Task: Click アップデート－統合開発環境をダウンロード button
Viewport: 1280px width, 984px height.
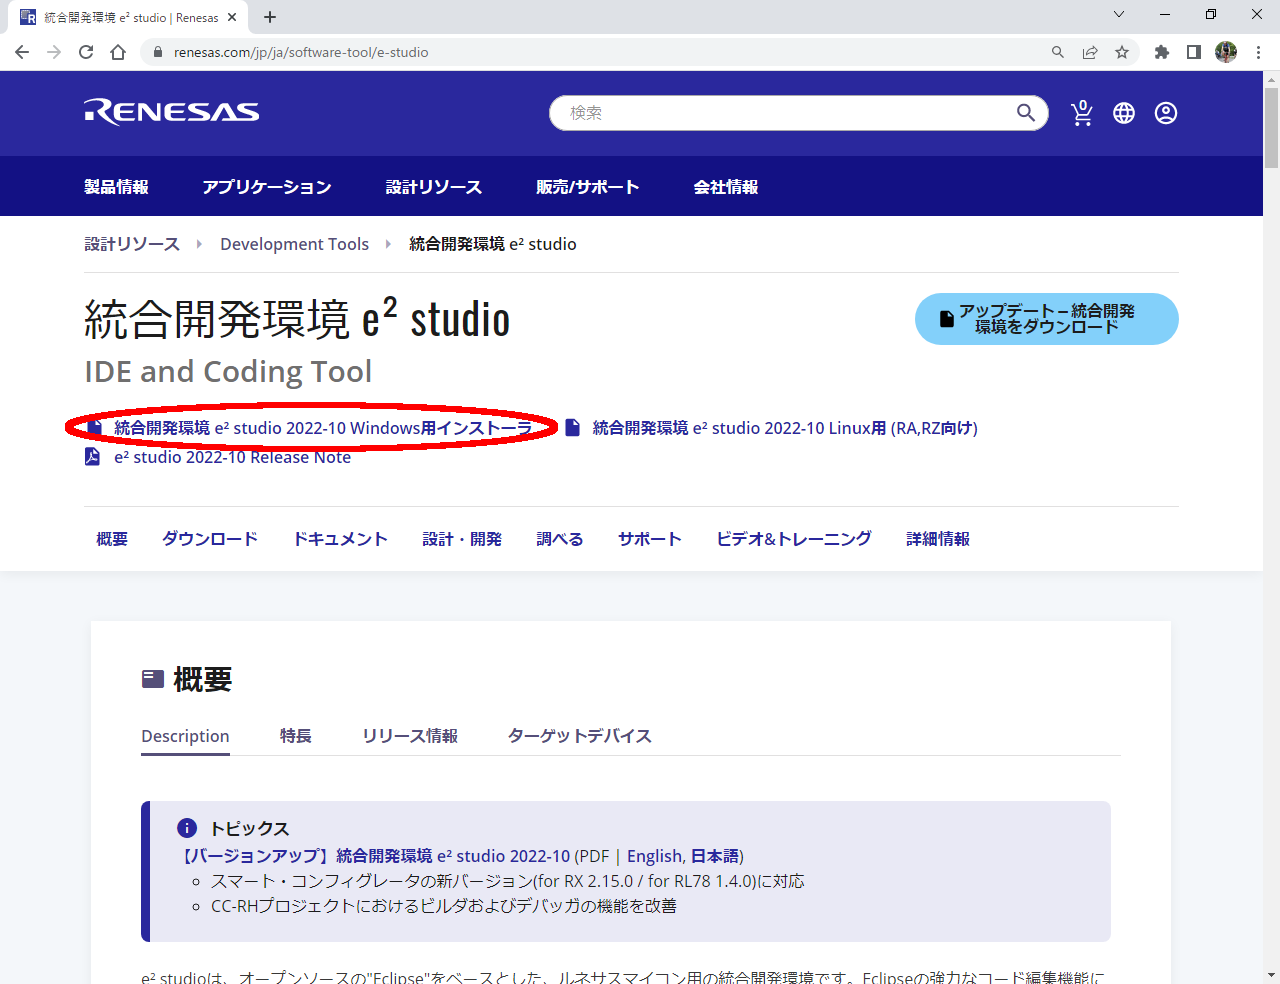Action: point(1047,319)
